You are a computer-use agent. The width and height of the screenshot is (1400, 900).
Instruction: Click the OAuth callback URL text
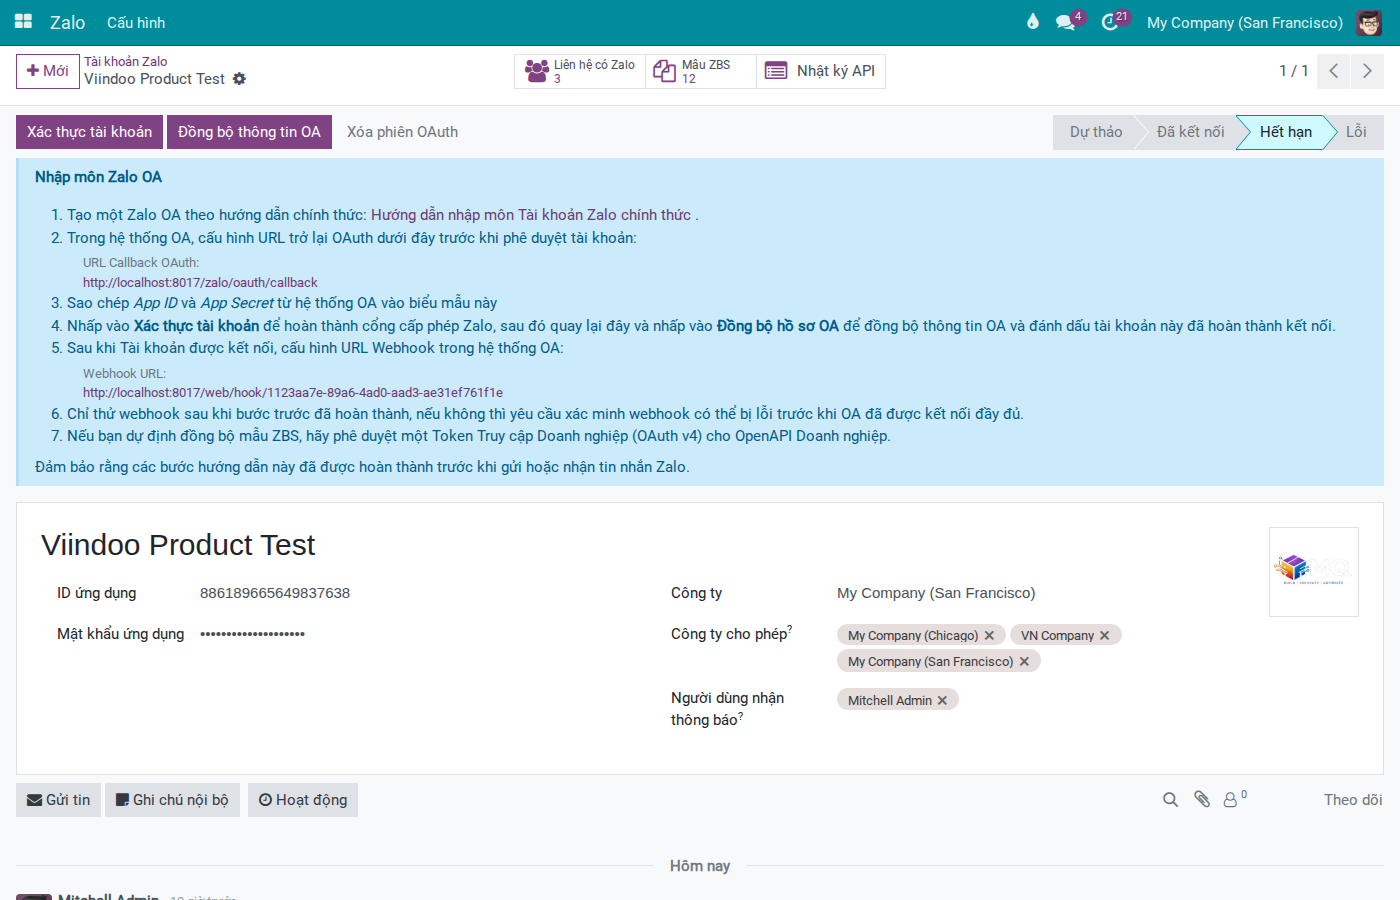point(200,283)
